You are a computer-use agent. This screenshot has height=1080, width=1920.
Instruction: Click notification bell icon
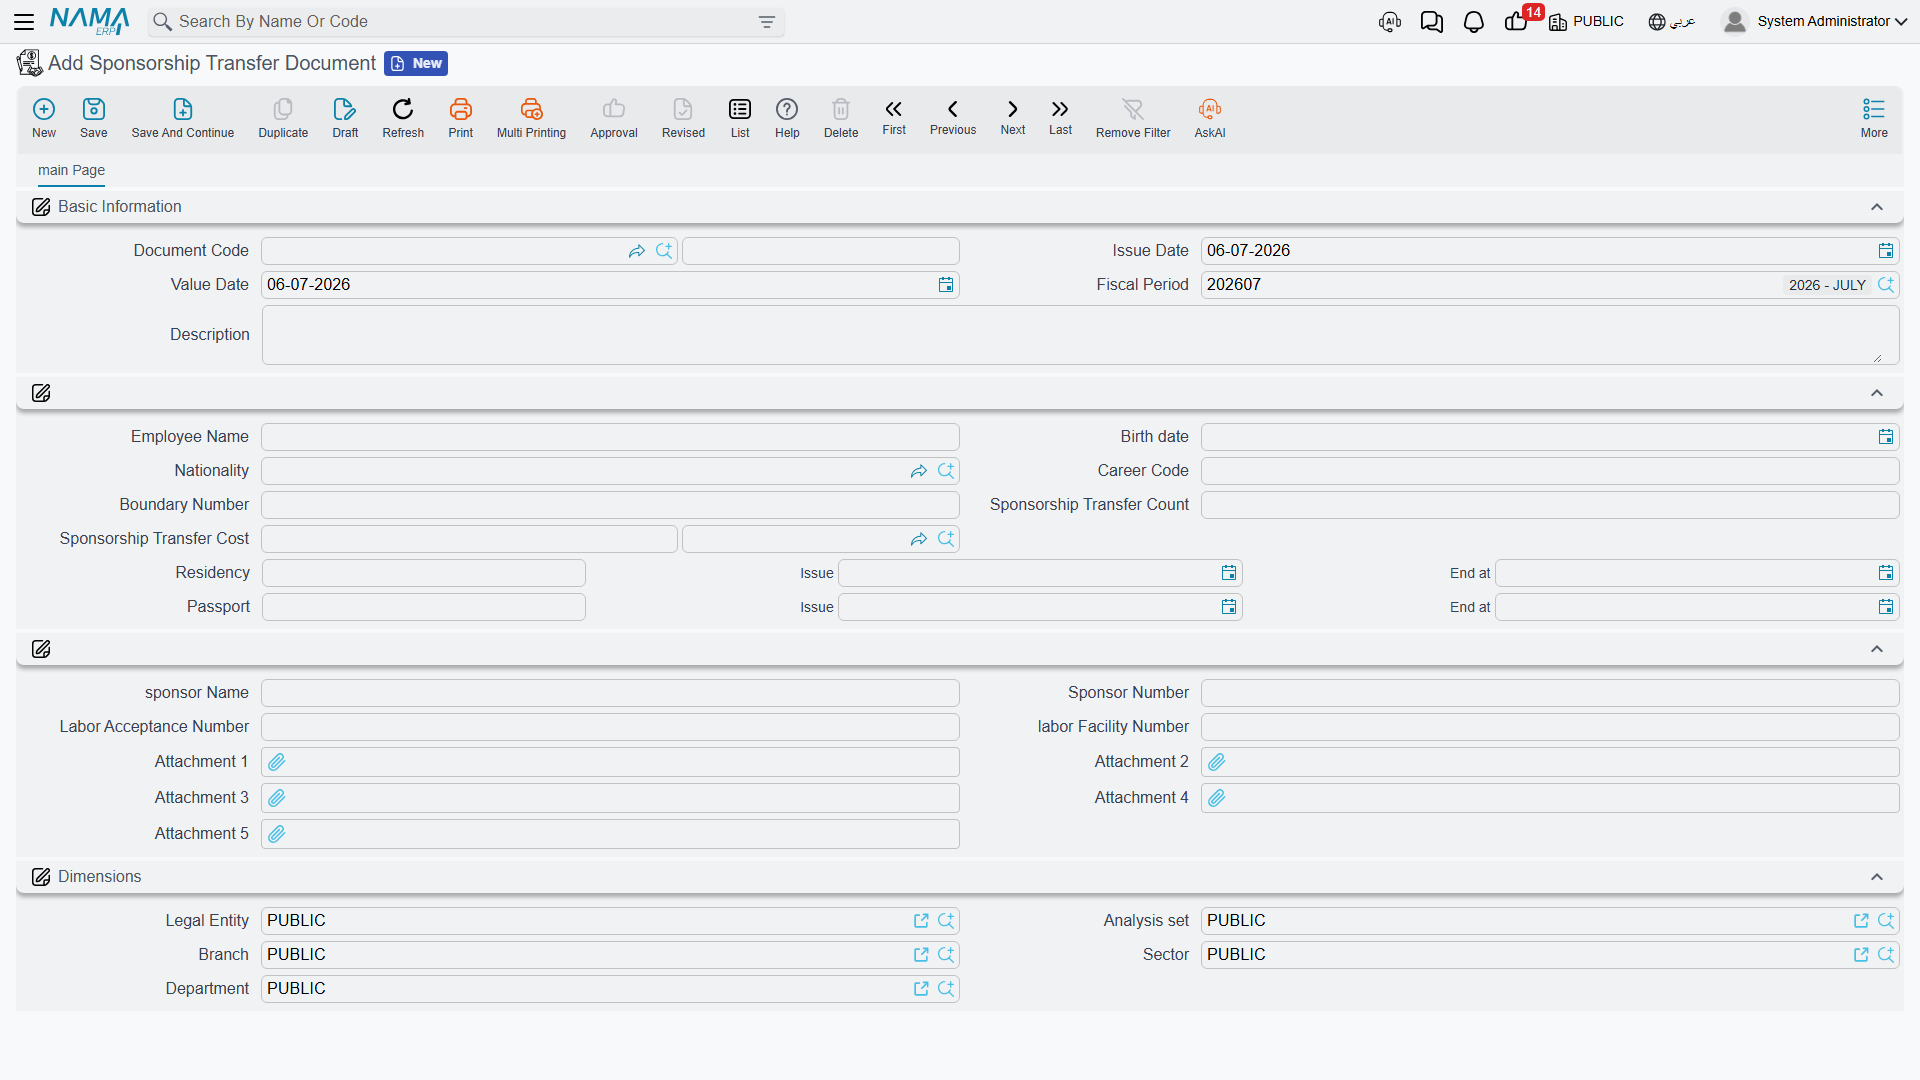(1473, 22)
